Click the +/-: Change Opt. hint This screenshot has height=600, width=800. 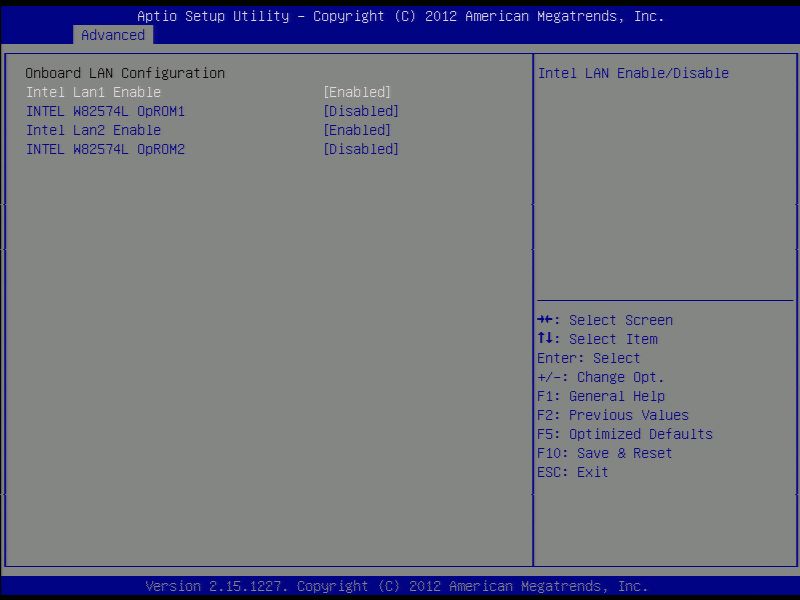point(601,377)
